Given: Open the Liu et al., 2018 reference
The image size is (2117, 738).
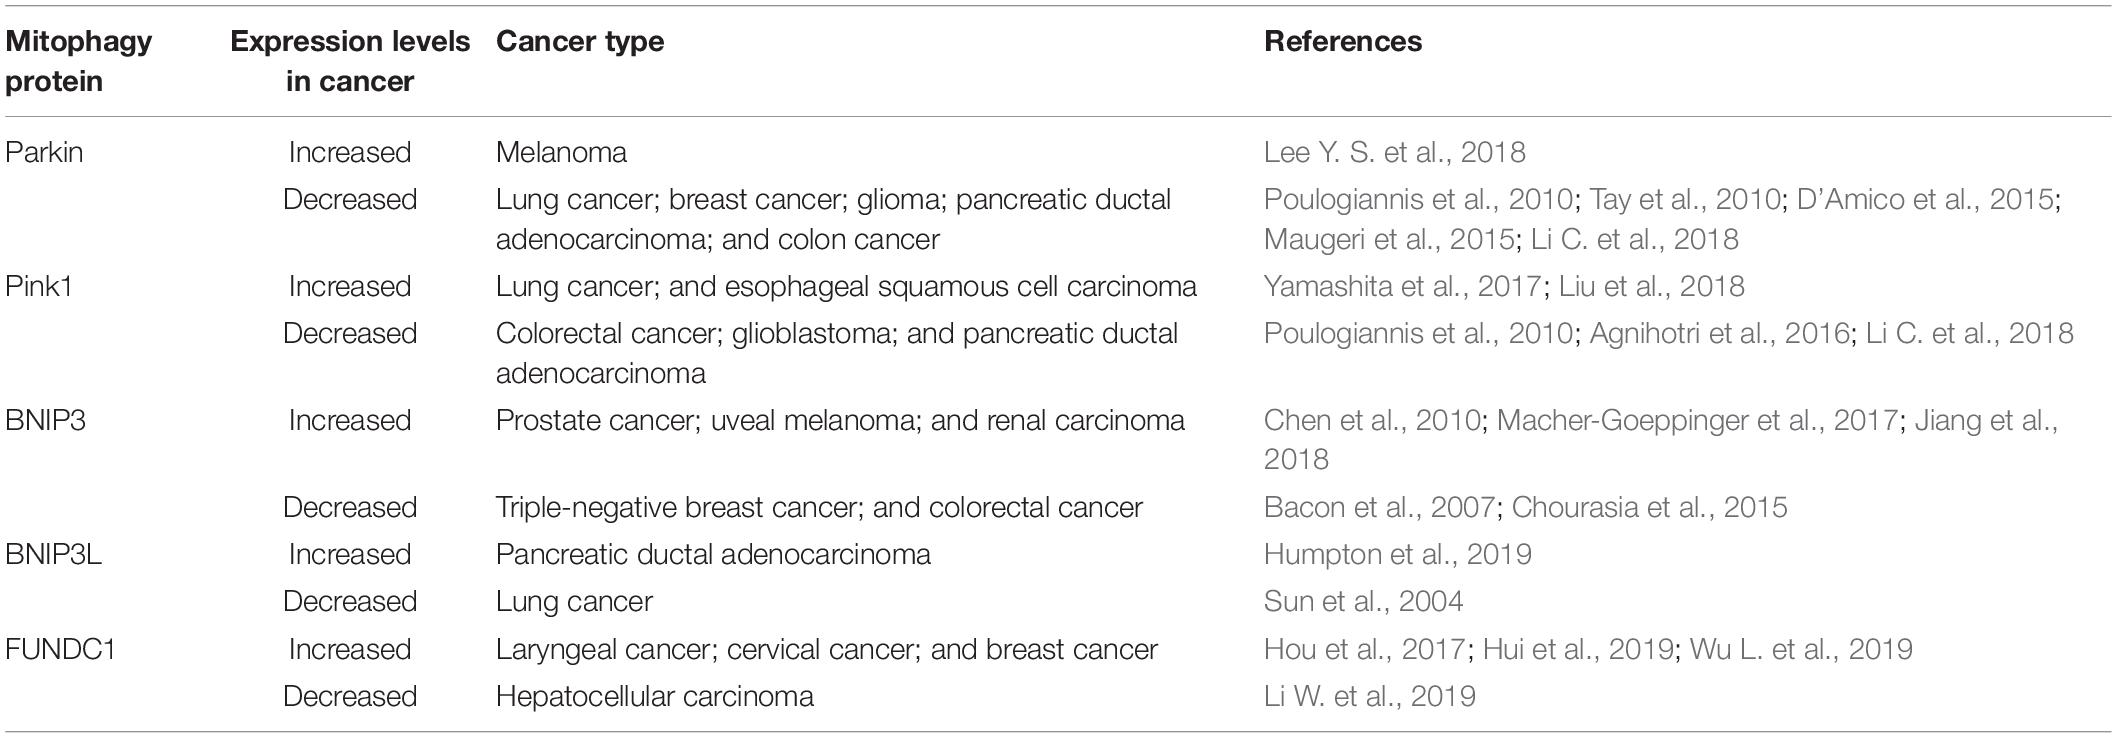Looking at the screenshot, I should 1651,286.
